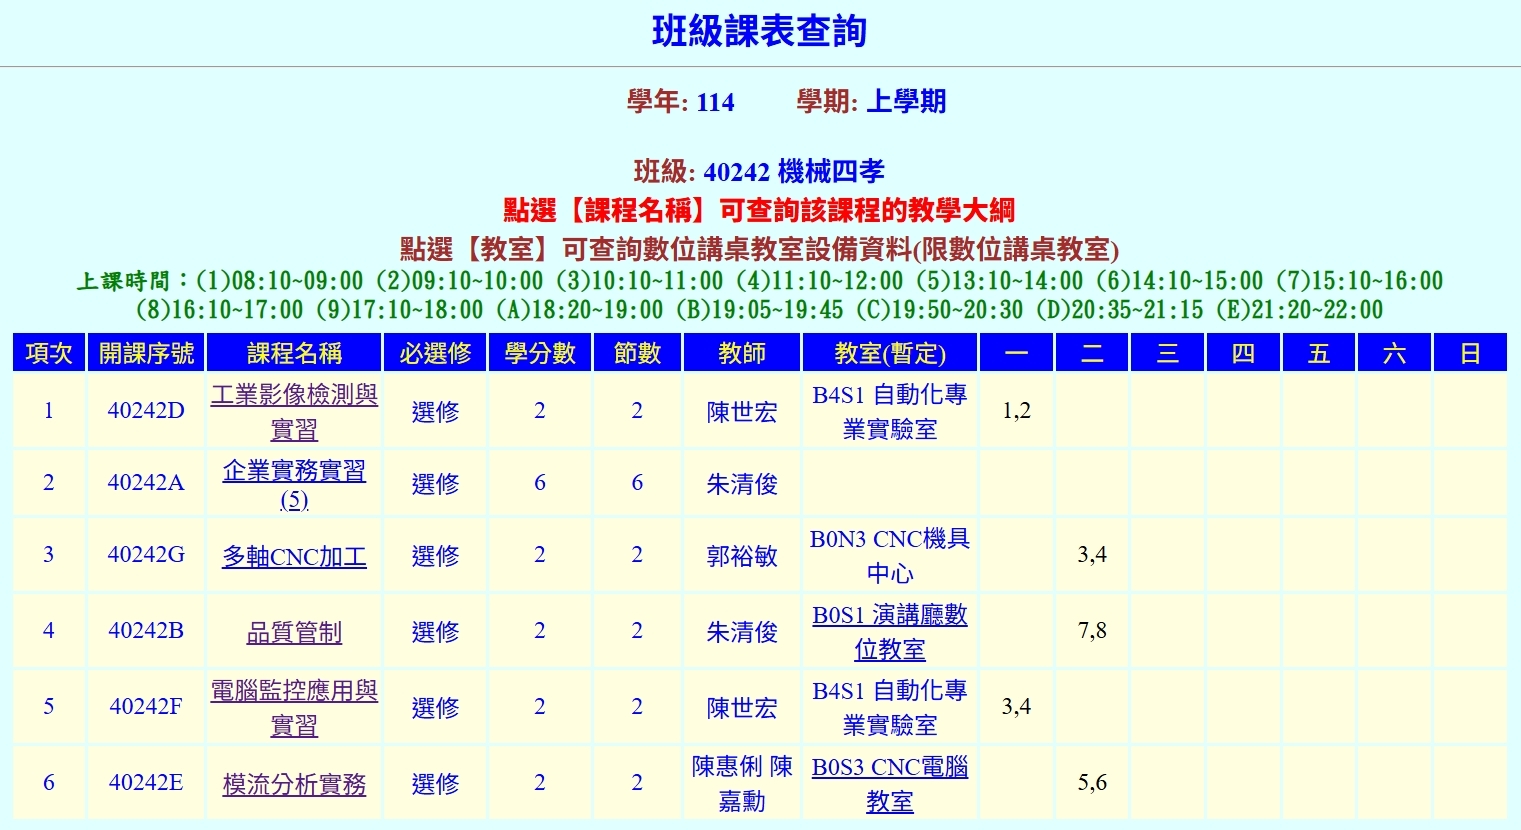This screenshot has height=830, width=1521.
Task: Click the B4S1 自動化專業實驗室 cell in row 1
Action: [x=889, y=411]
